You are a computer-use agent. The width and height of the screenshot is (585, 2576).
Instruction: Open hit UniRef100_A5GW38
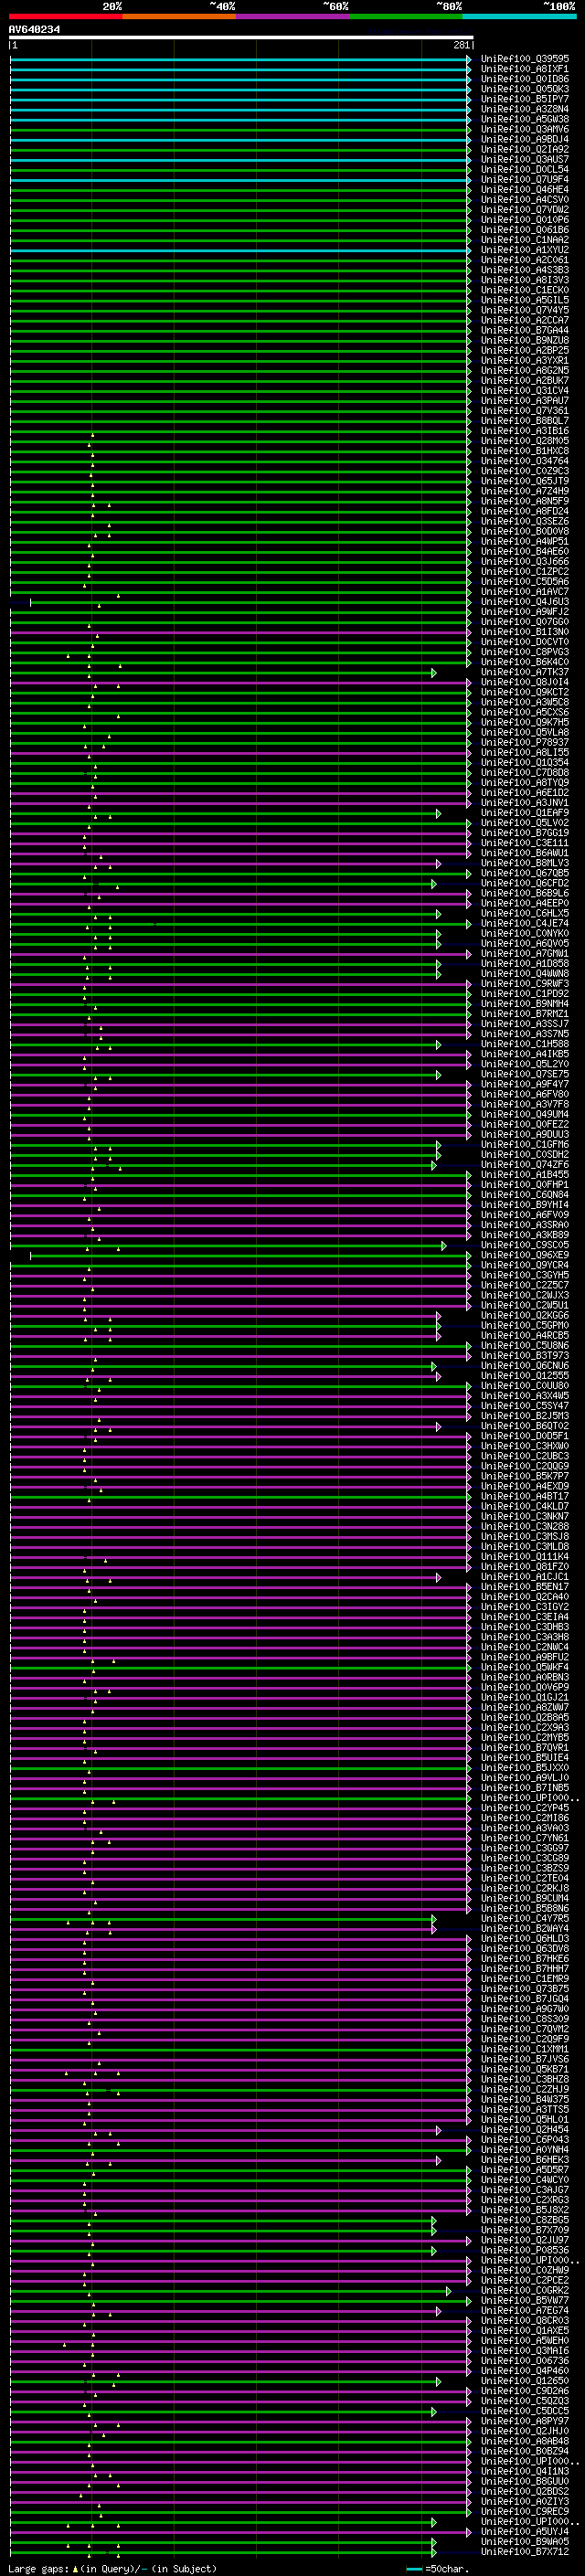[x=524, y=119]
